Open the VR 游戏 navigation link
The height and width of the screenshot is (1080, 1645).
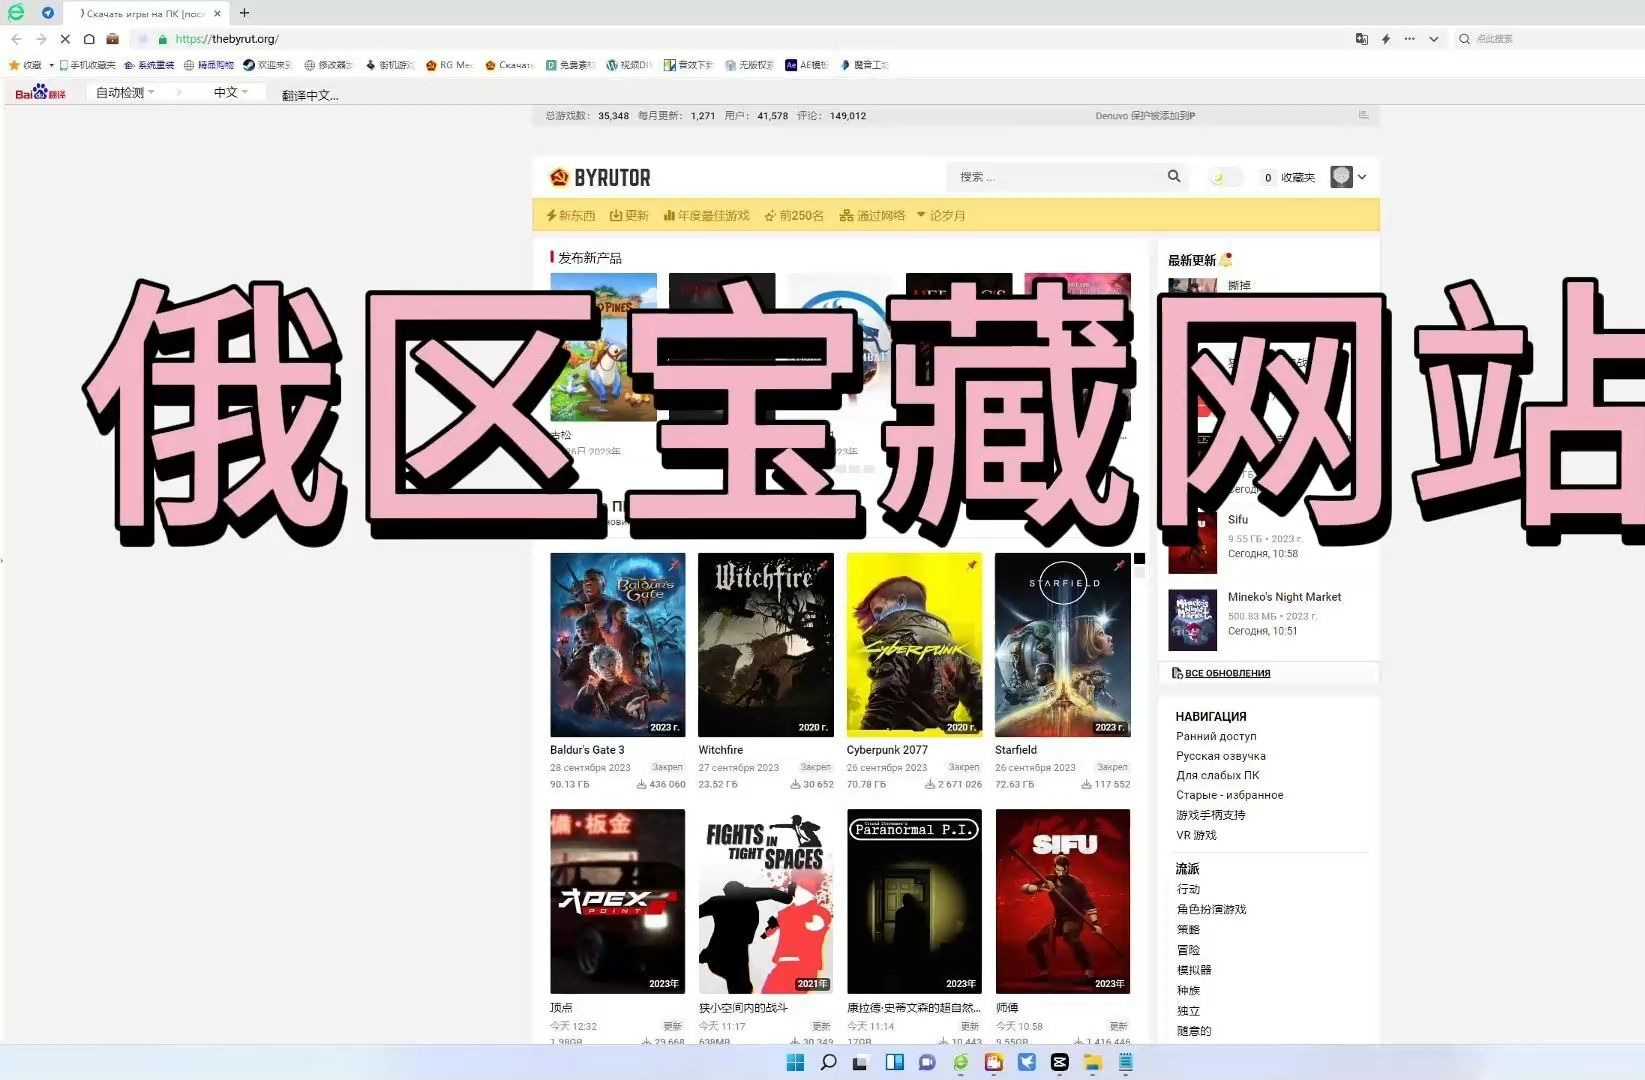pyautogui.click(x=1196, y=835)
